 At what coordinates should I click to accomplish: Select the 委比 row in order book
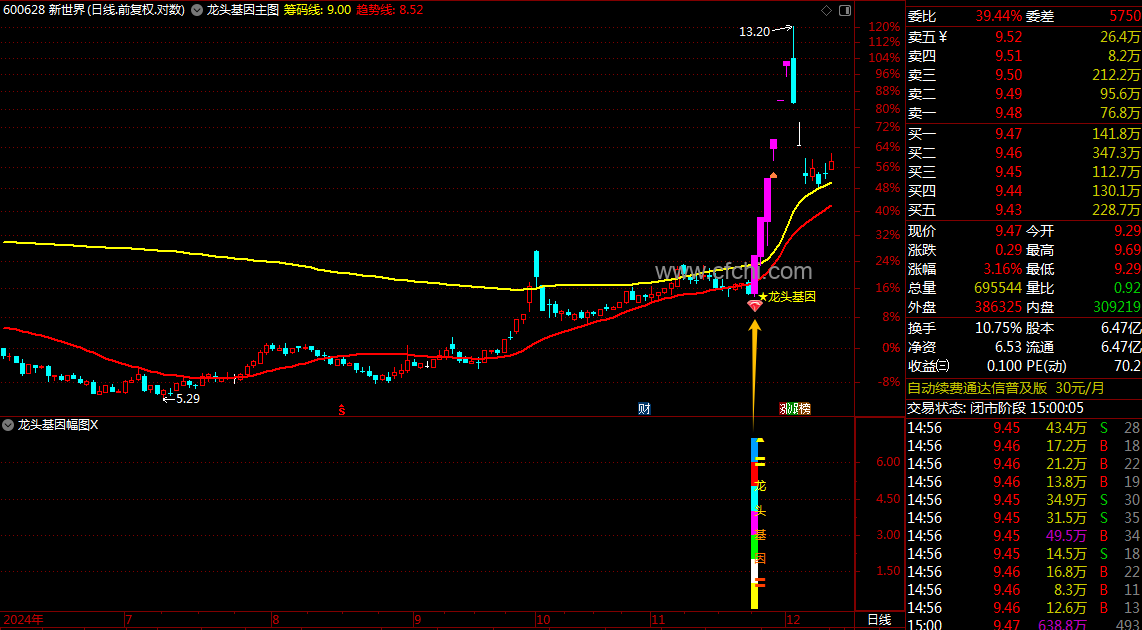point(1024,14)
